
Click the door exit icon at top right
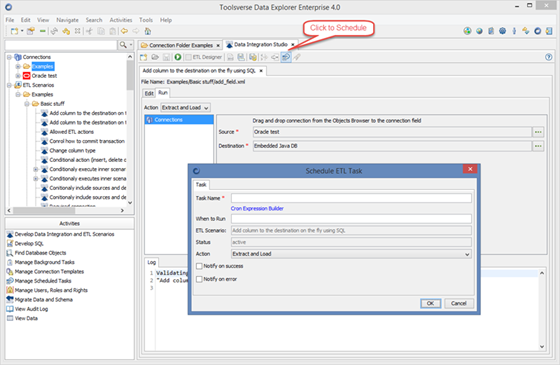click(x=549, y=31)
